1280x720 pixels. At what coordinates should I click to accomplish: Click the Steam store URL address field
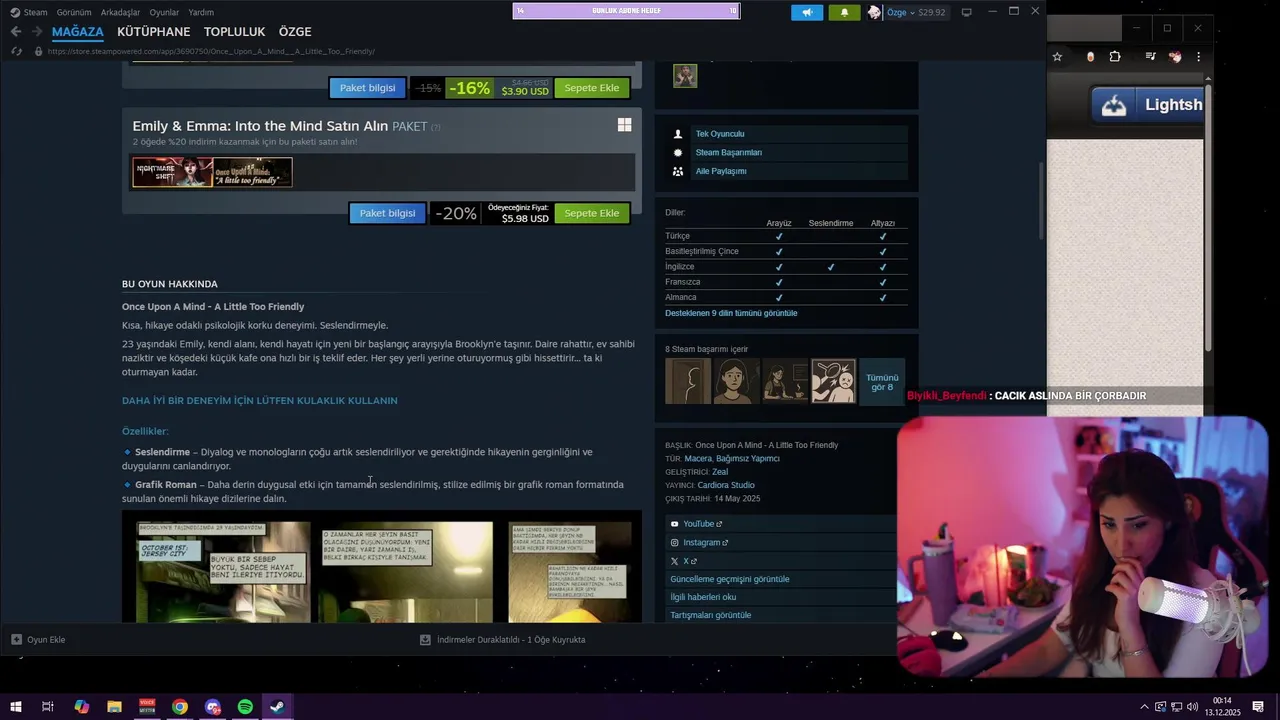211,51
